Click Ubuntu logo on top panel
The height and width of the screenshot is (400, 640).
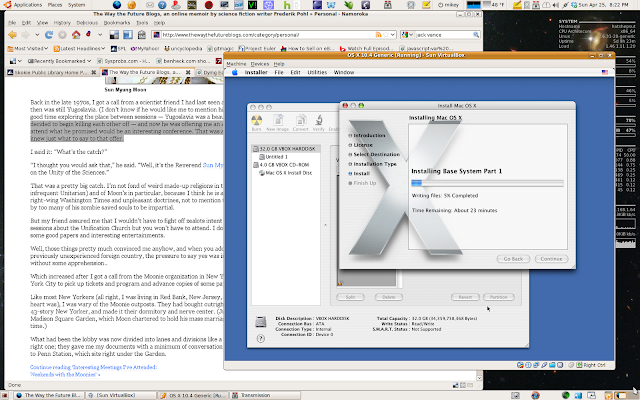(x=7, y=5)
